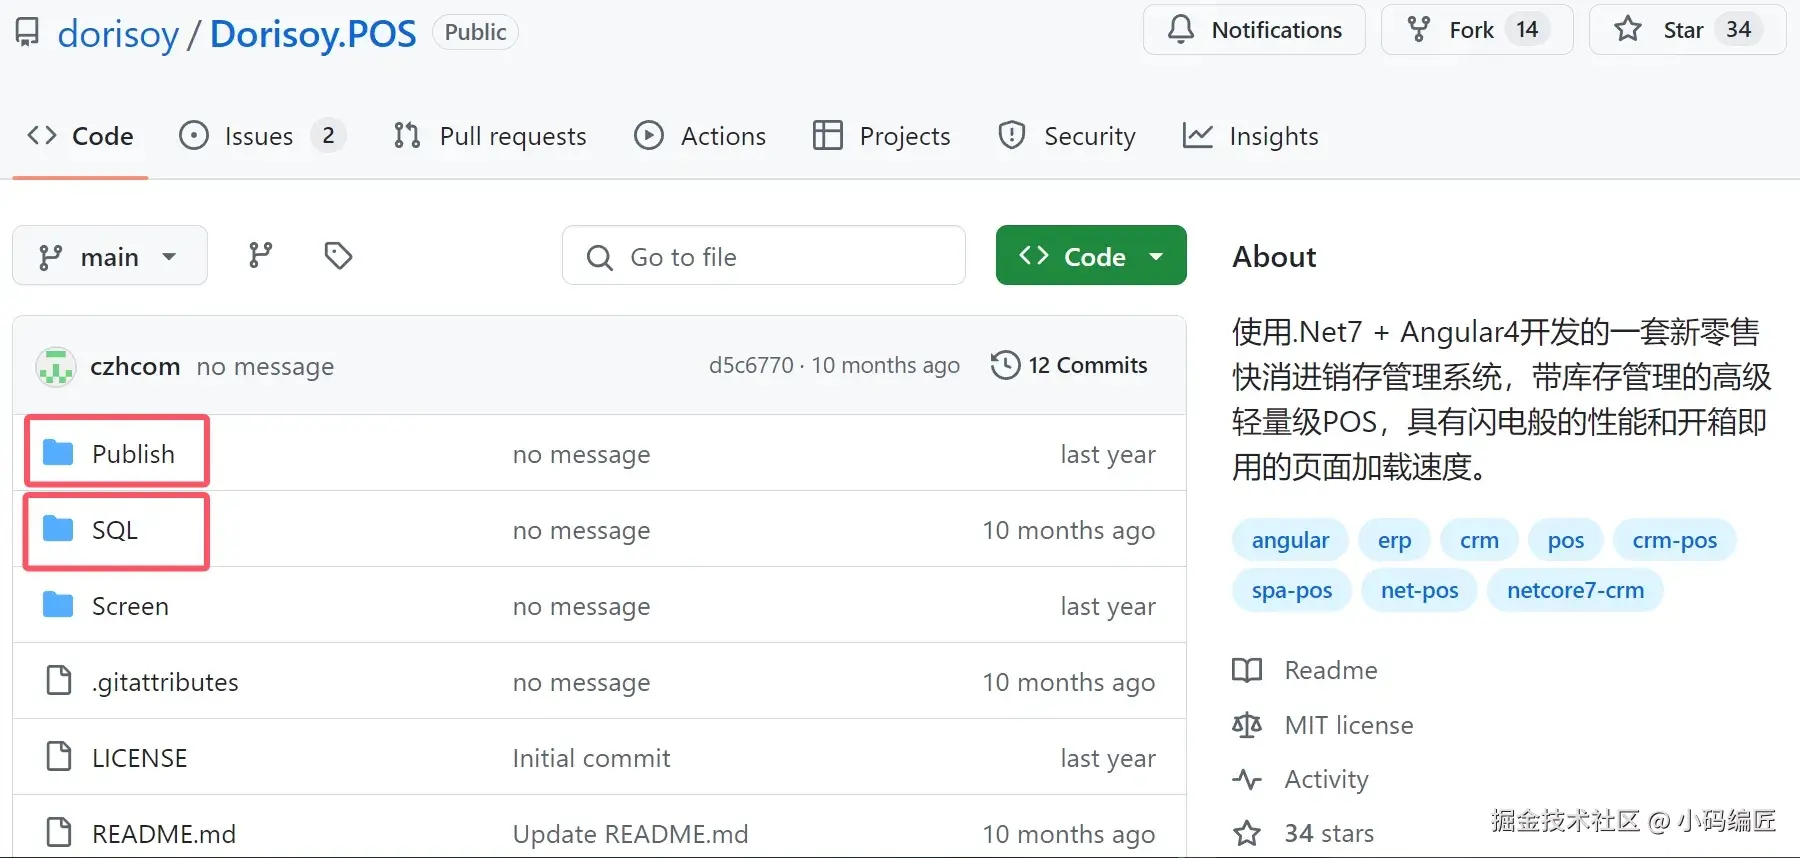
Task: Open the 'Update README.md' commit message
Action: tap(630, 834)
